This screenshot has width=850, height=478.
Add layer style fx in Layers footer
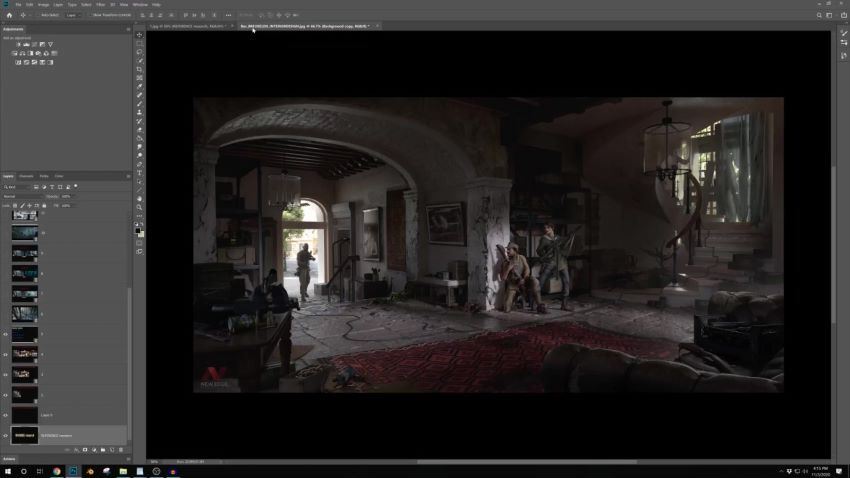76,450
